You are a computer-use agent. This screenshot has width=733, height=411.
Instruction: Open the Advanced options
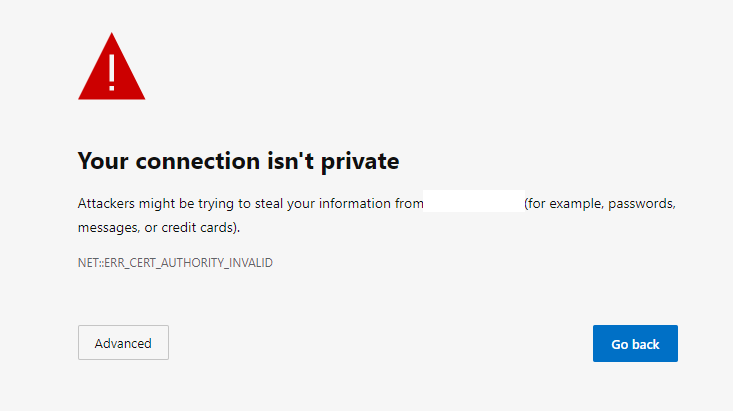[123, 343]
